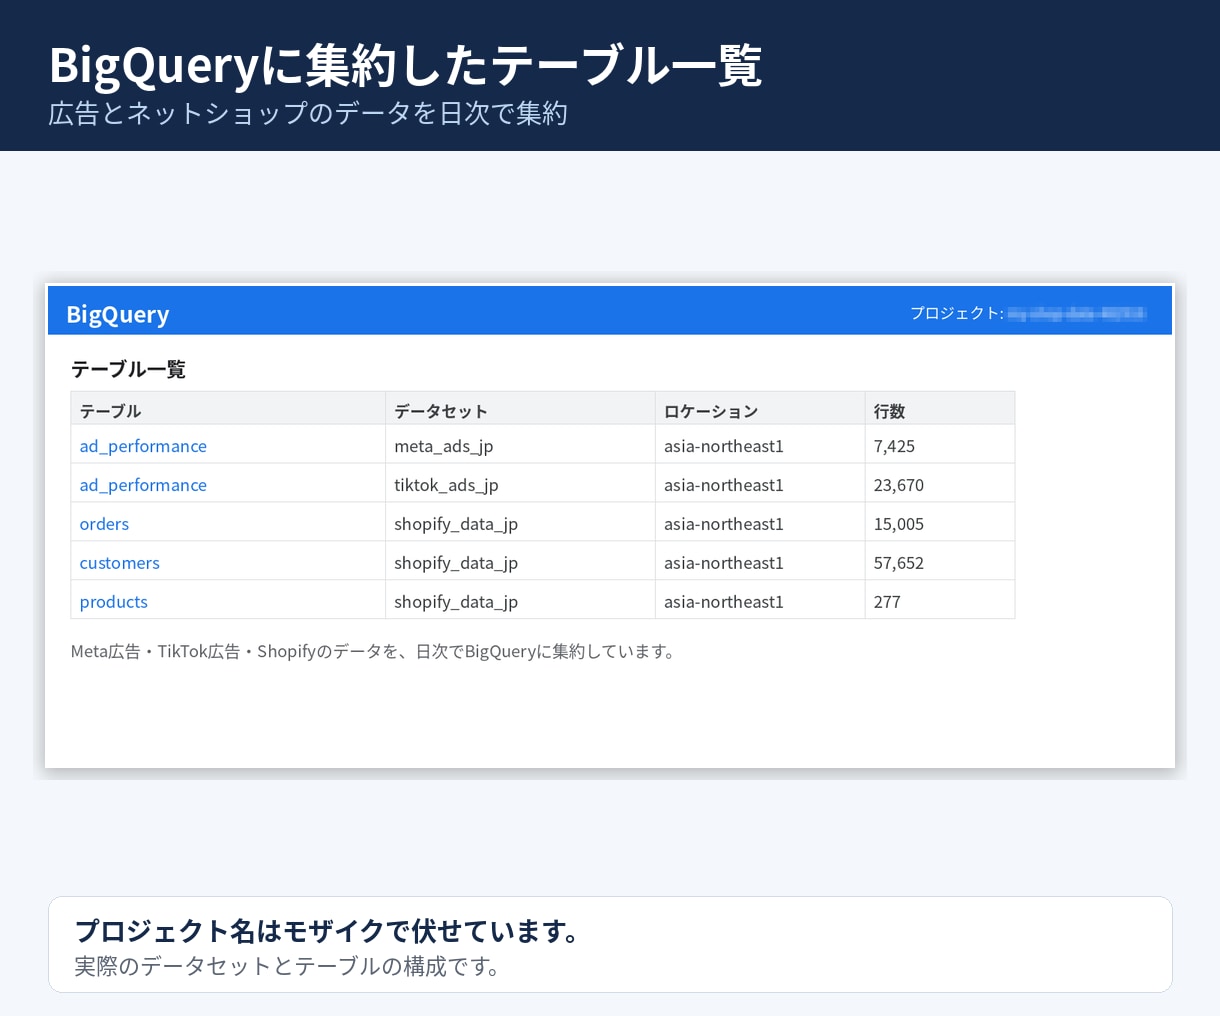
Task: Click asia-northeast1 in the customers row
Action: pos(724,563)
